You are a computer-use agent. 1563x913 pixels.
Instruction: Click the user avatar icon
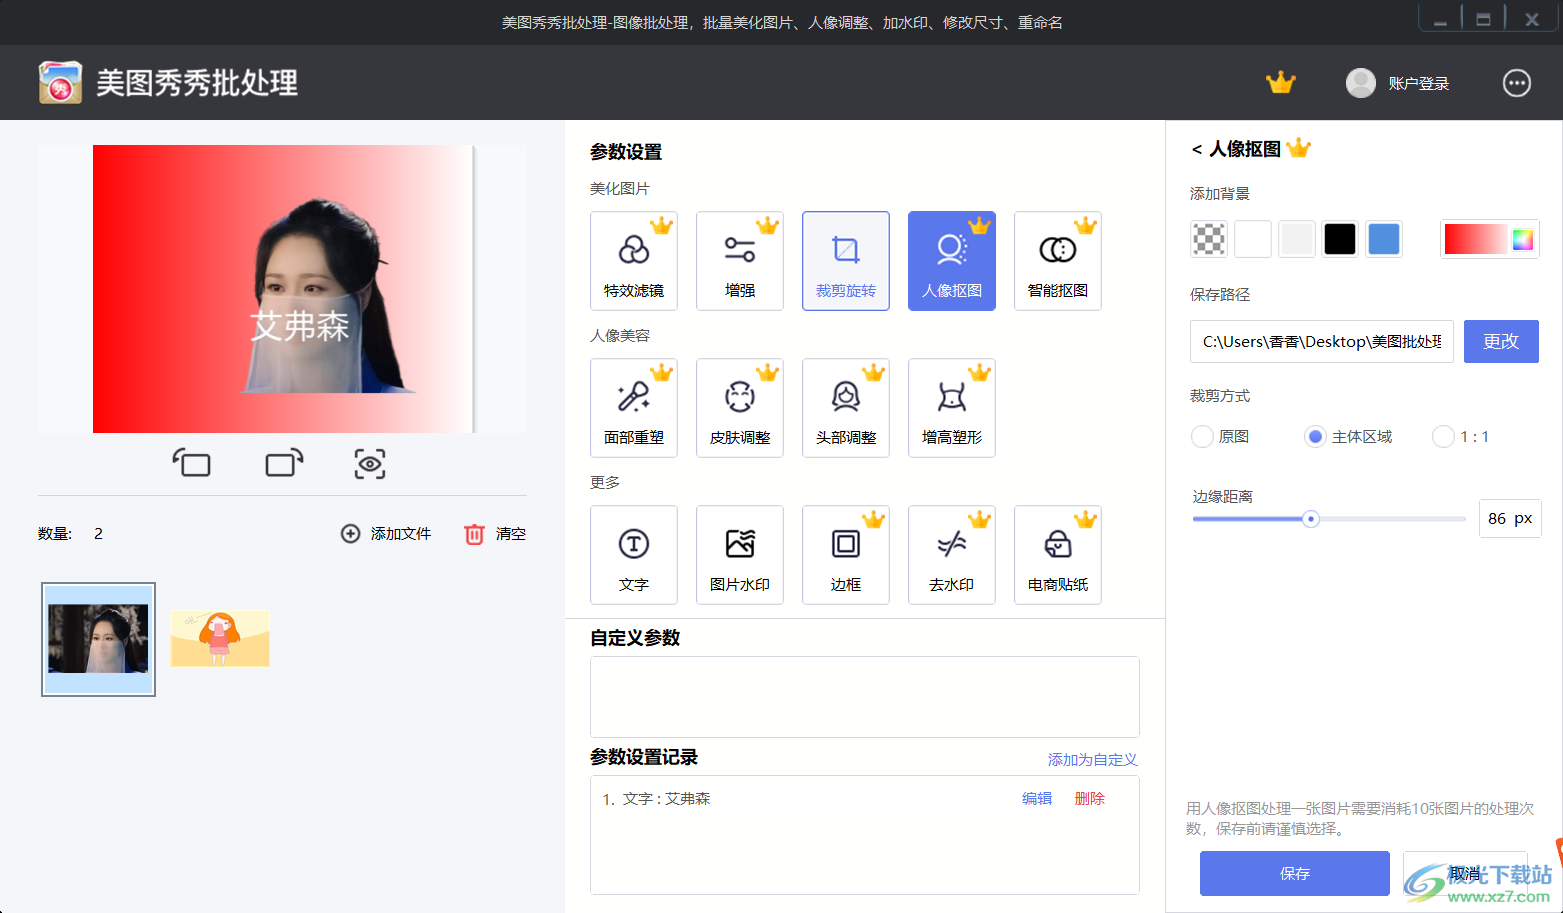click(1360, 83)
